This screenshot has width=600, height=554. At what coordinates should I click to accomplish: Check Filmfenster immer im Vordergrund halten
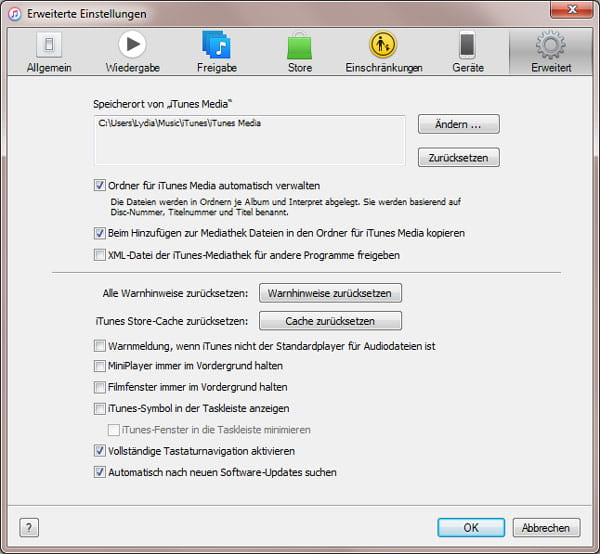[x=100, y=387]
